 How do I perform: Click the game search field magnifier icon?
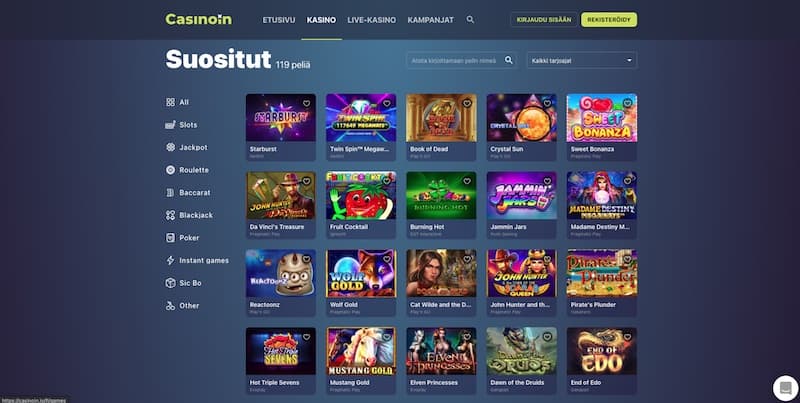pyautogui.click(x=509, y=60)
